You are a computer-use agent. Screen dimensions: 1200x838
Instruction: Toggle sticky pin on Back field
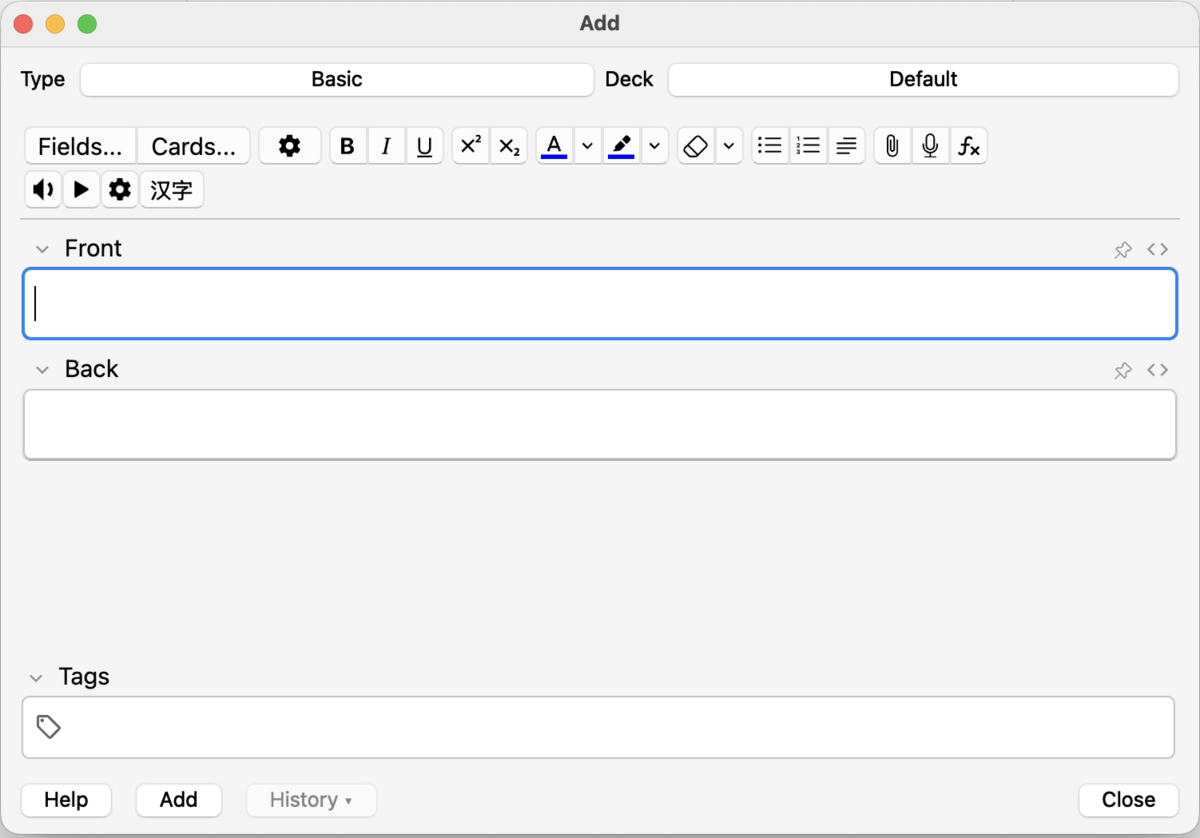click(x=1123, y=370)
